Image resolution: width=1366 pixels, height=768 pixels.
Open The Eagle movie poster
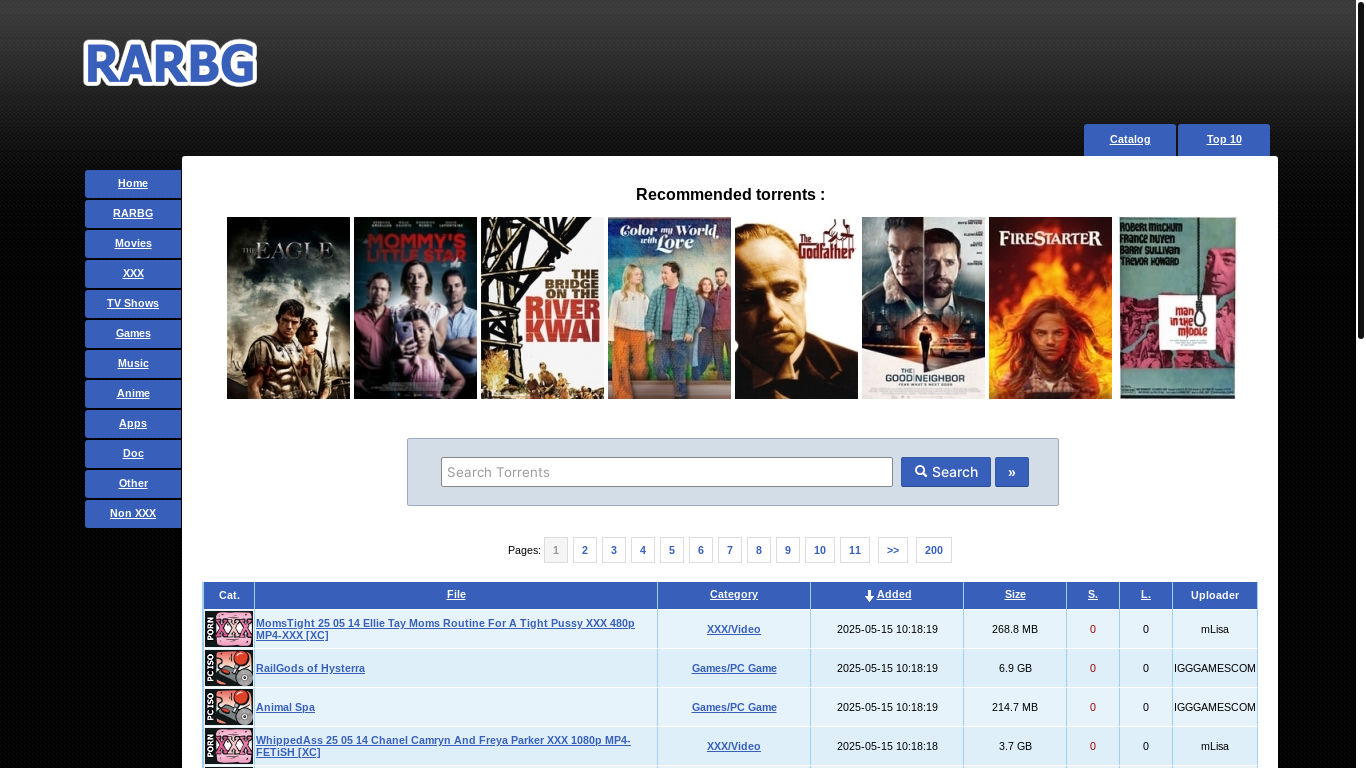288,308
